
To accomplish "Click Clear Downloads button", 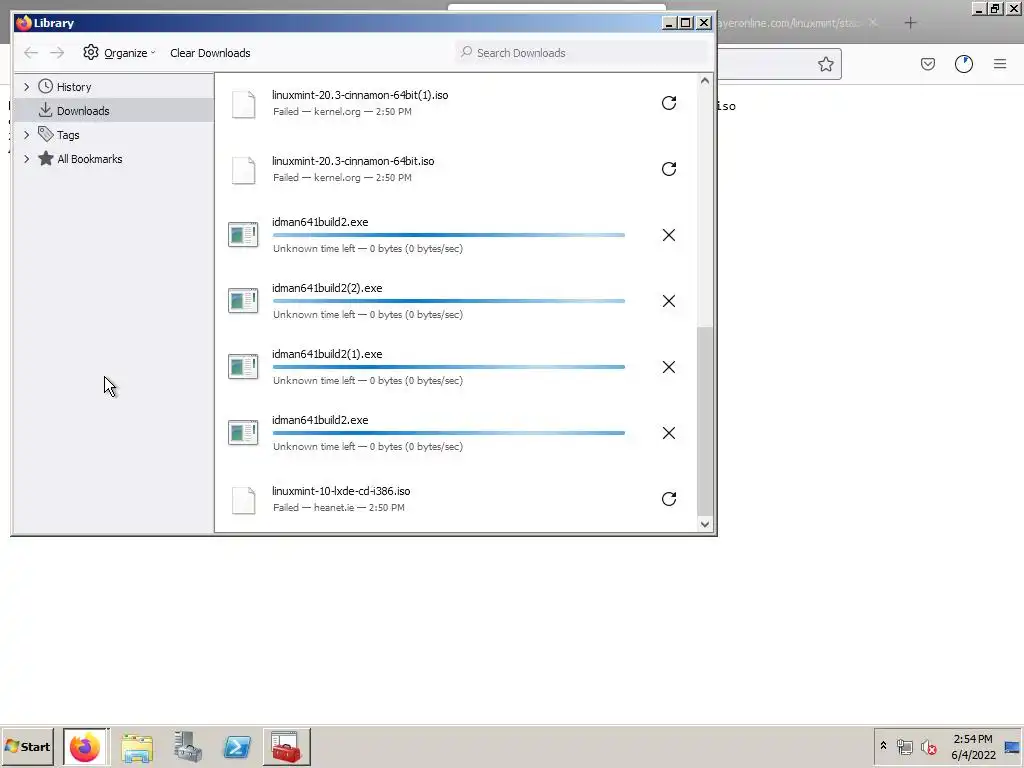I will pyautogui.click(x=210, y=53).
